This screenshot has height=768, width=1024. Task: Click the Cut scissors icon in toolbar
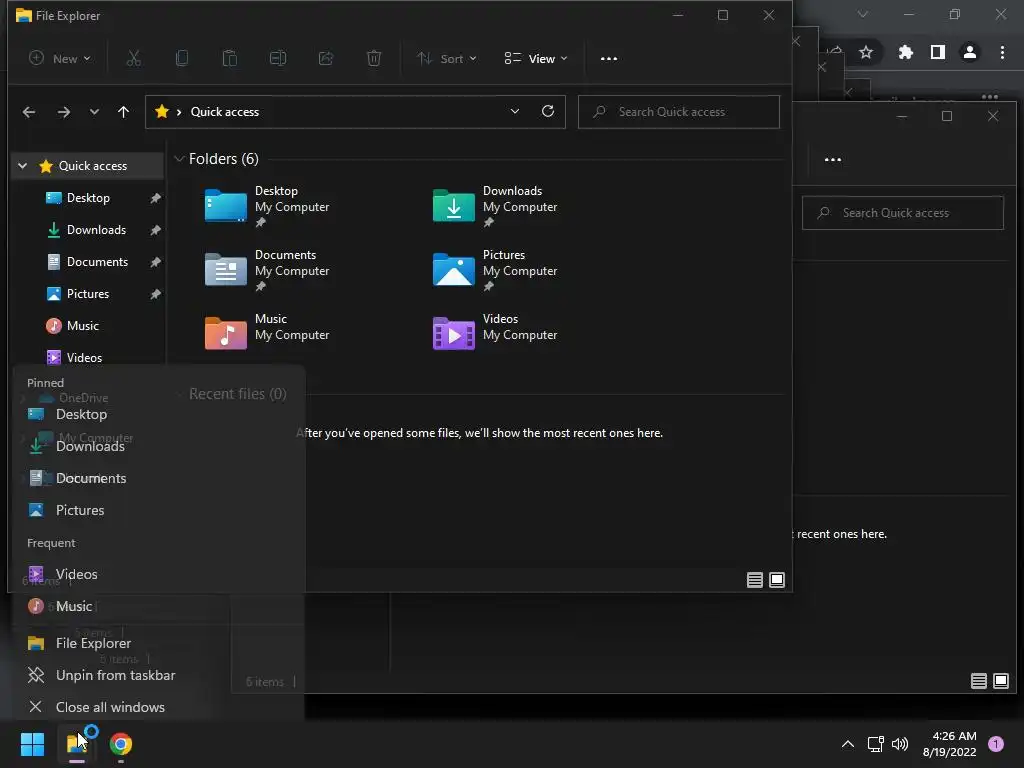click(133, 59)
